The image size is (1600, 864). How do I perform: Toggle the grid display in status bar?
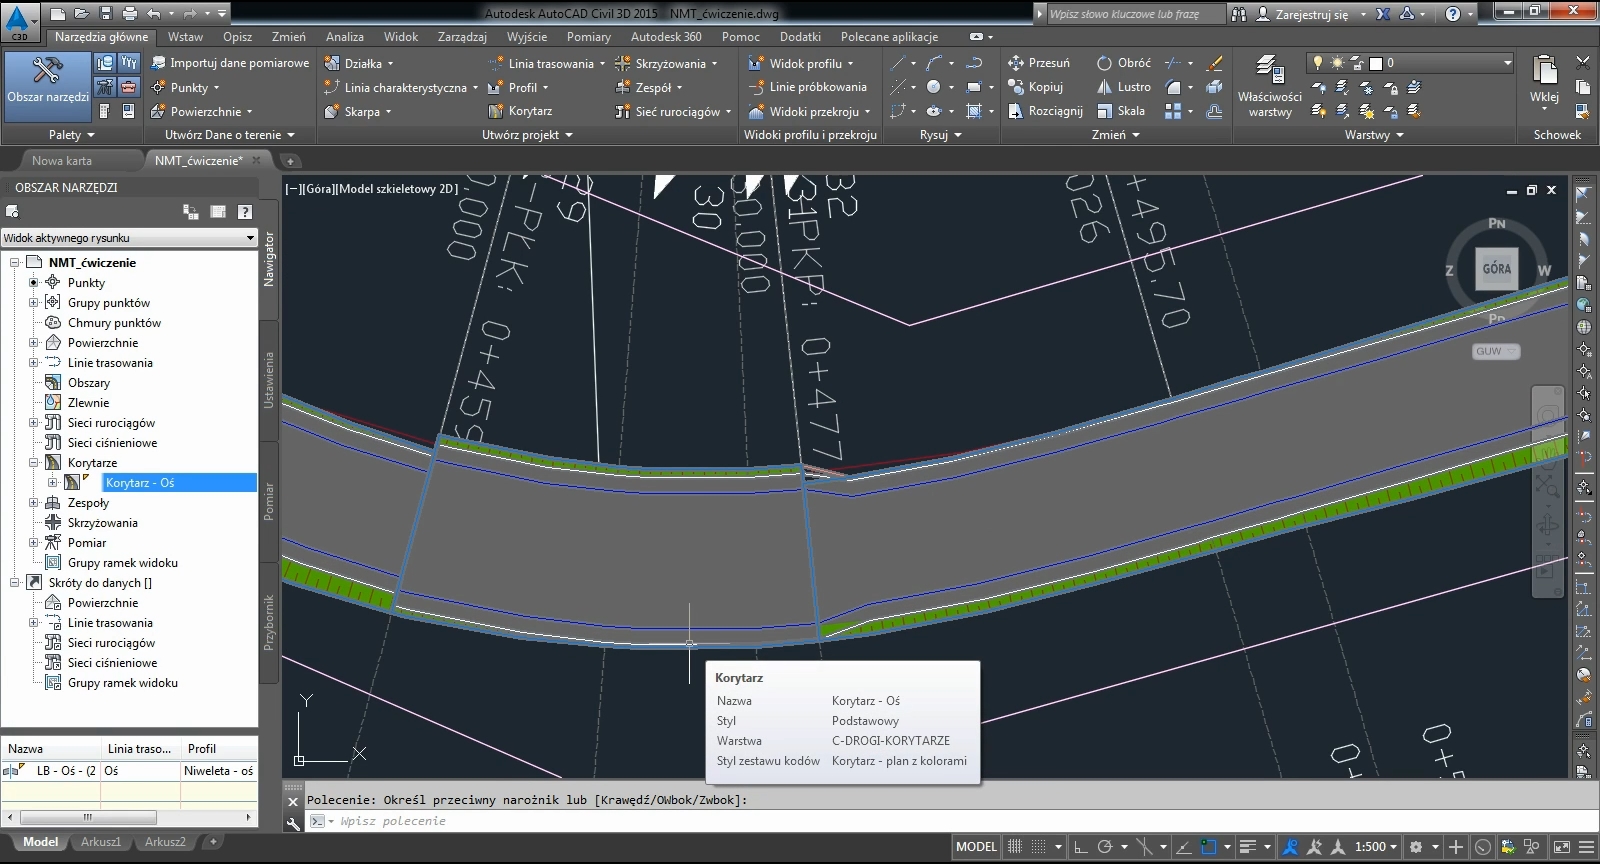click(1015, 847)
